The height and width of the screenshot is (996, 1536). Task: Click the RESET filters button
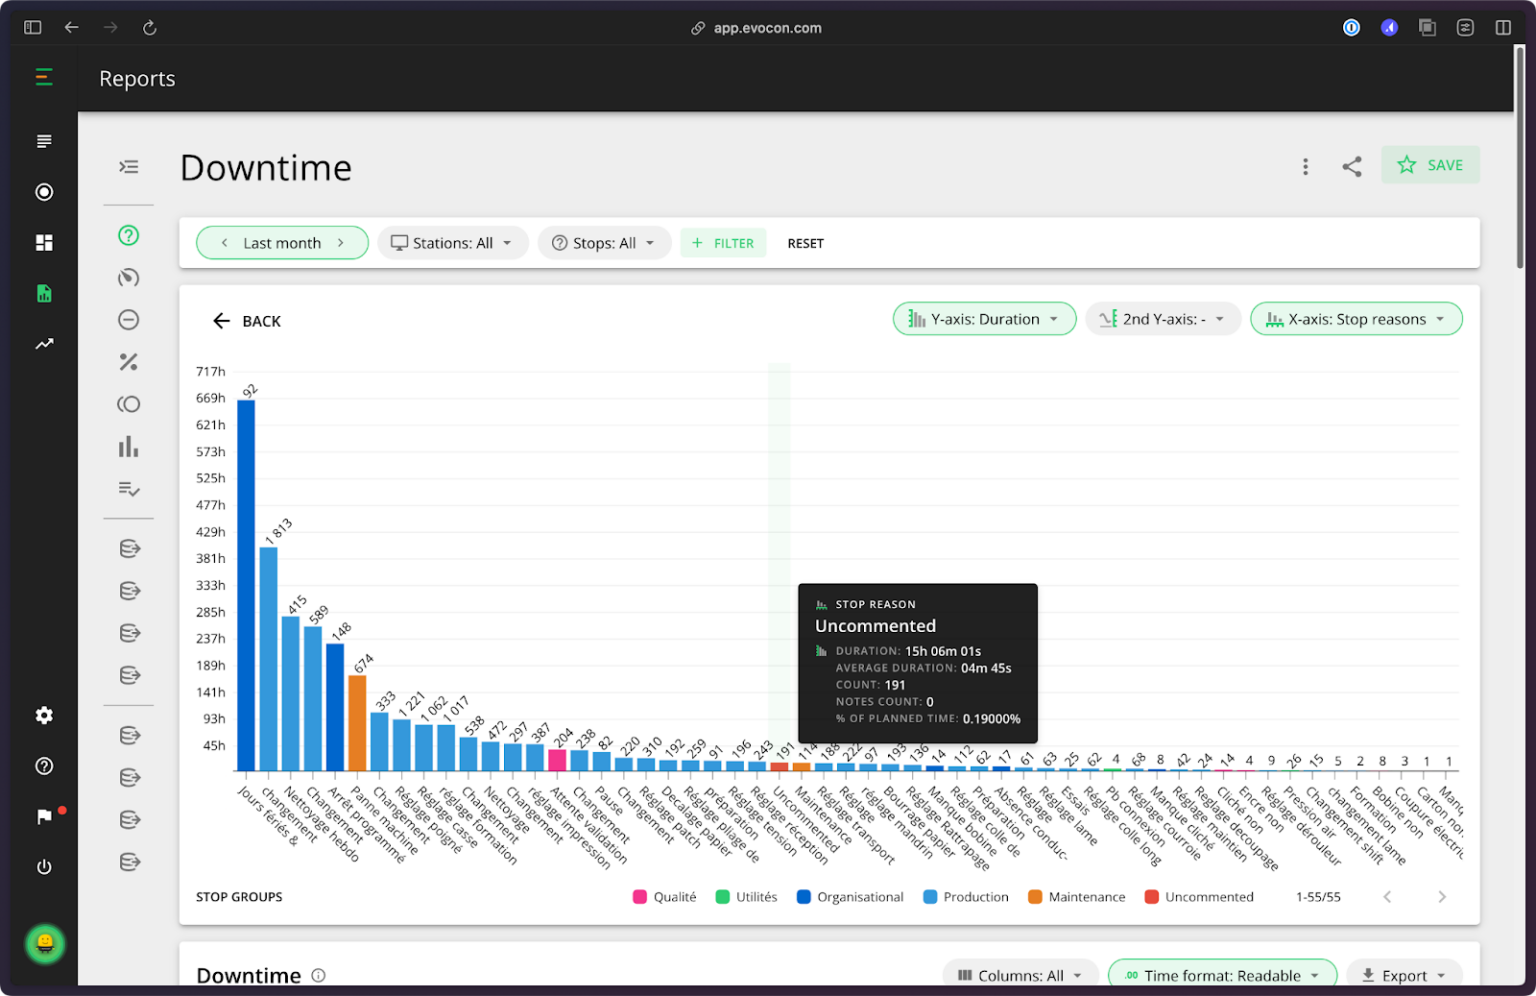[x=805, y=243]
